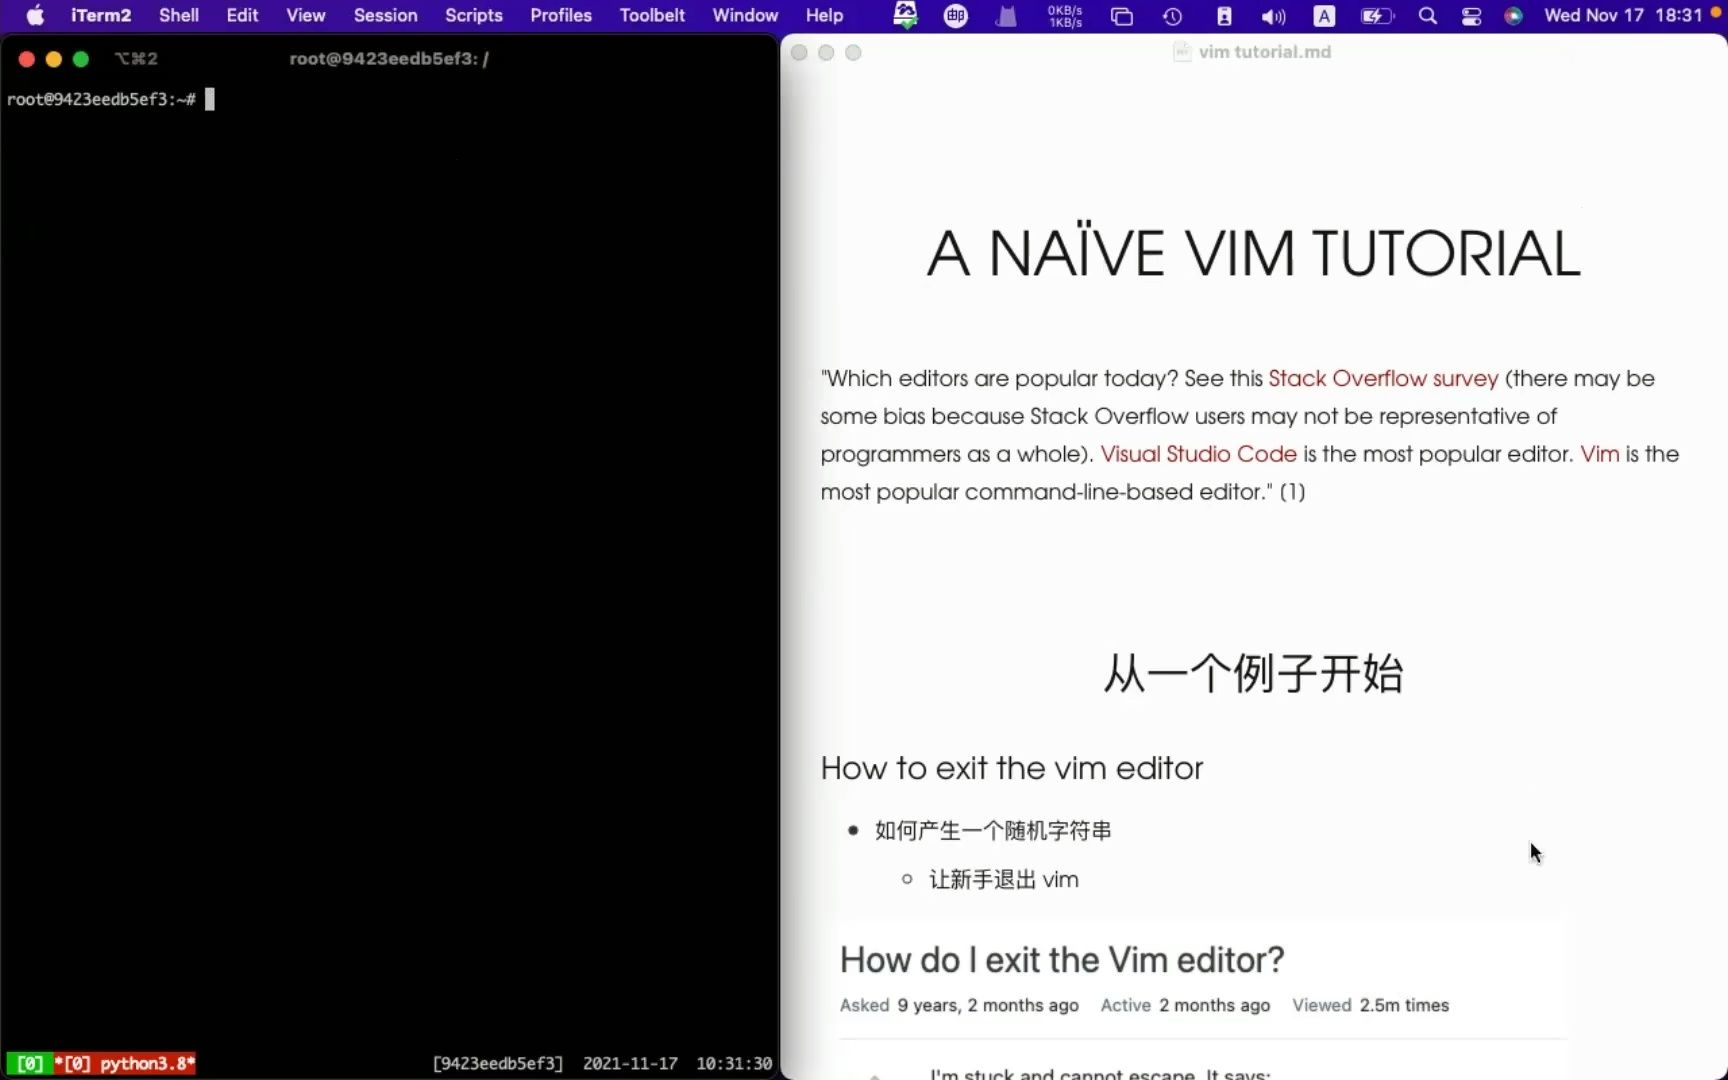Click 'Active 2 months ago' text
This screenshot has width=1728, height=1080.
tap(1185, 1005)
